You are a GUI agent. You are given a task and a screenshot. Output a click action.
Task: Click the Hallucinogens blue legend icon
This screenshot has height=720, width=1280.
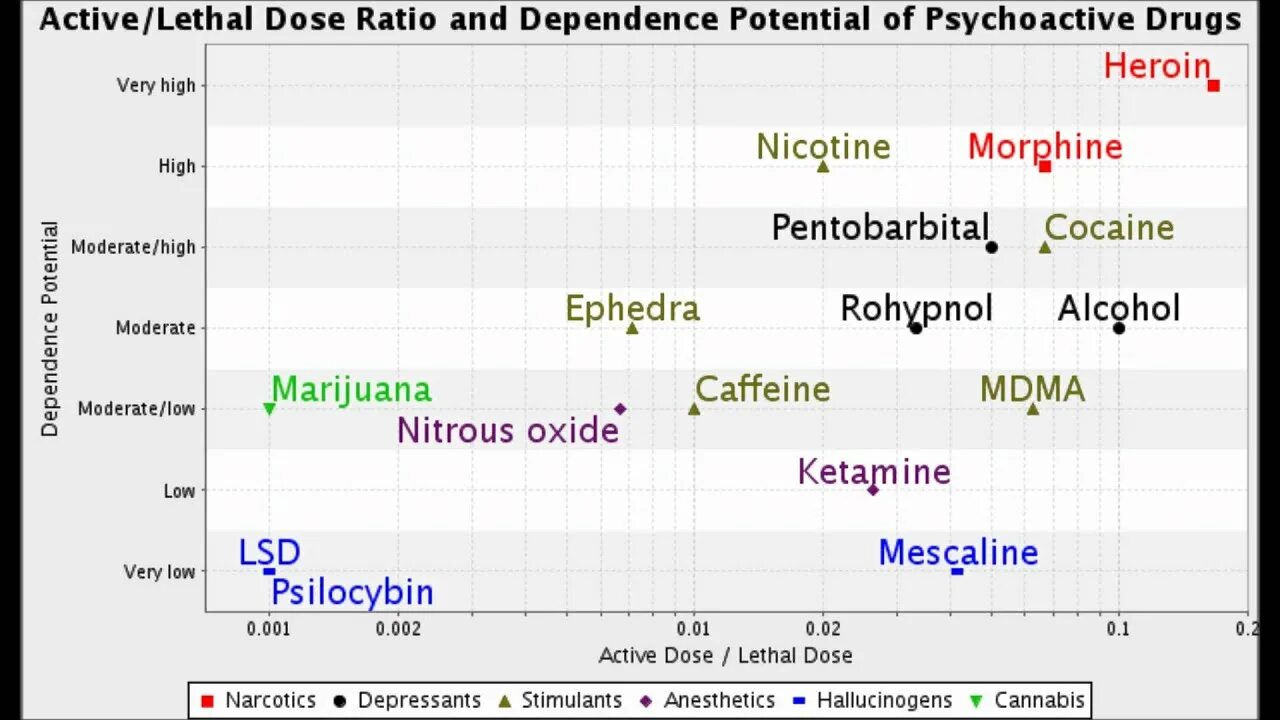pos(799,701)
